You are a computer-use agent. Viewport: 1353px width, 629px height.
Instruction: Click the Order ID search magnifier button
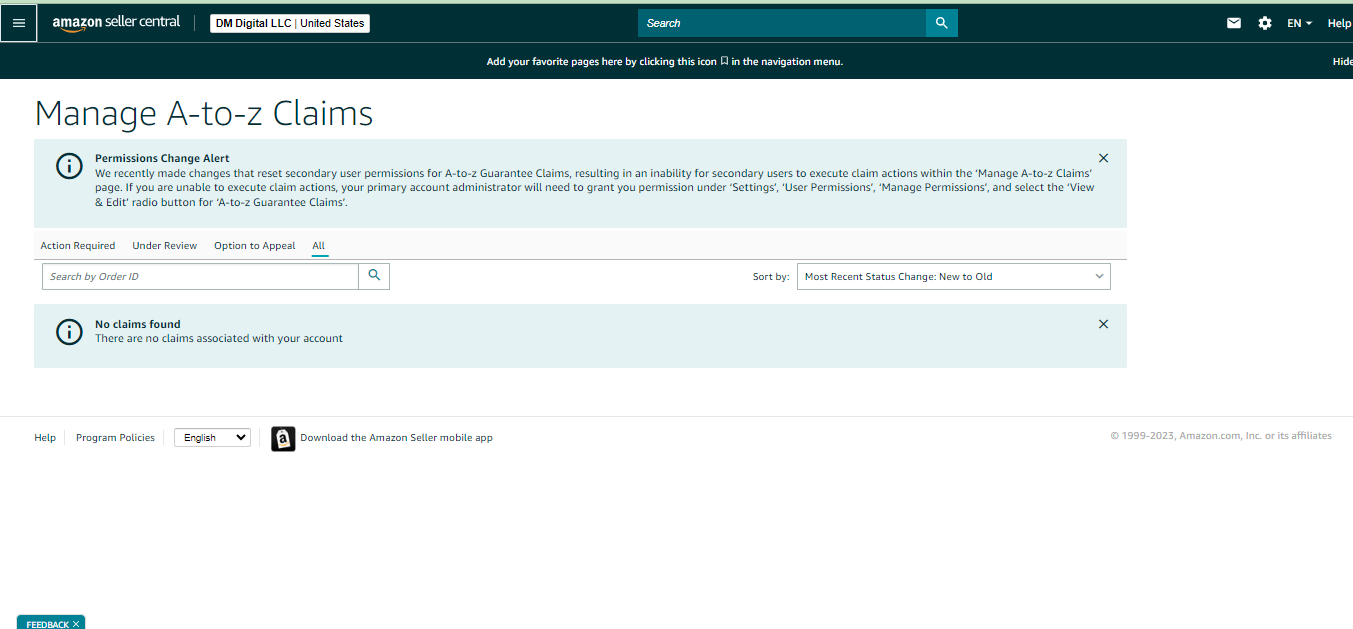374,276
